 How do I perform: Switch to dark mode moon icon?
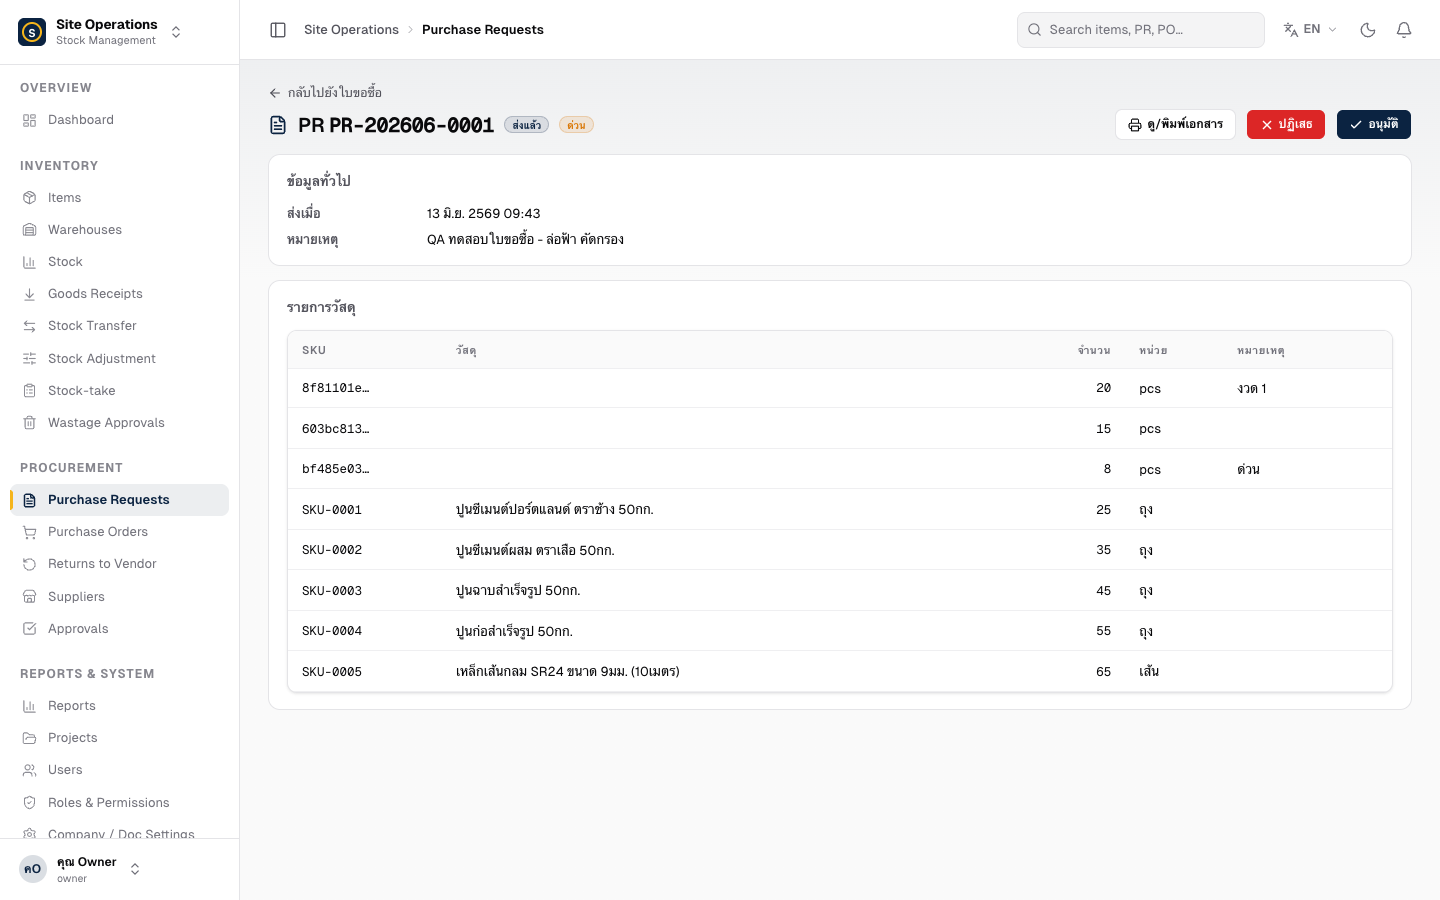[x=1368, y=30]
